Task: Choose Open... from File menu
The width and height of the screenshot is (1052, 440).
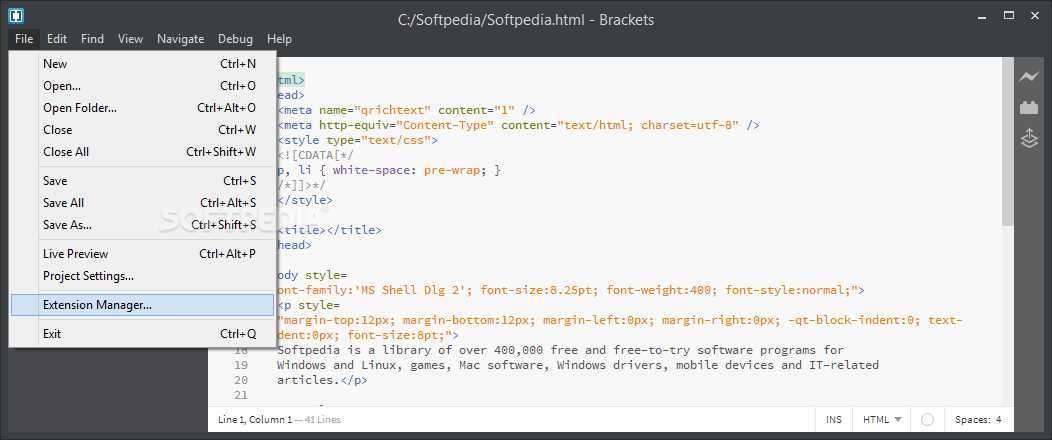Action: point(142,86)
